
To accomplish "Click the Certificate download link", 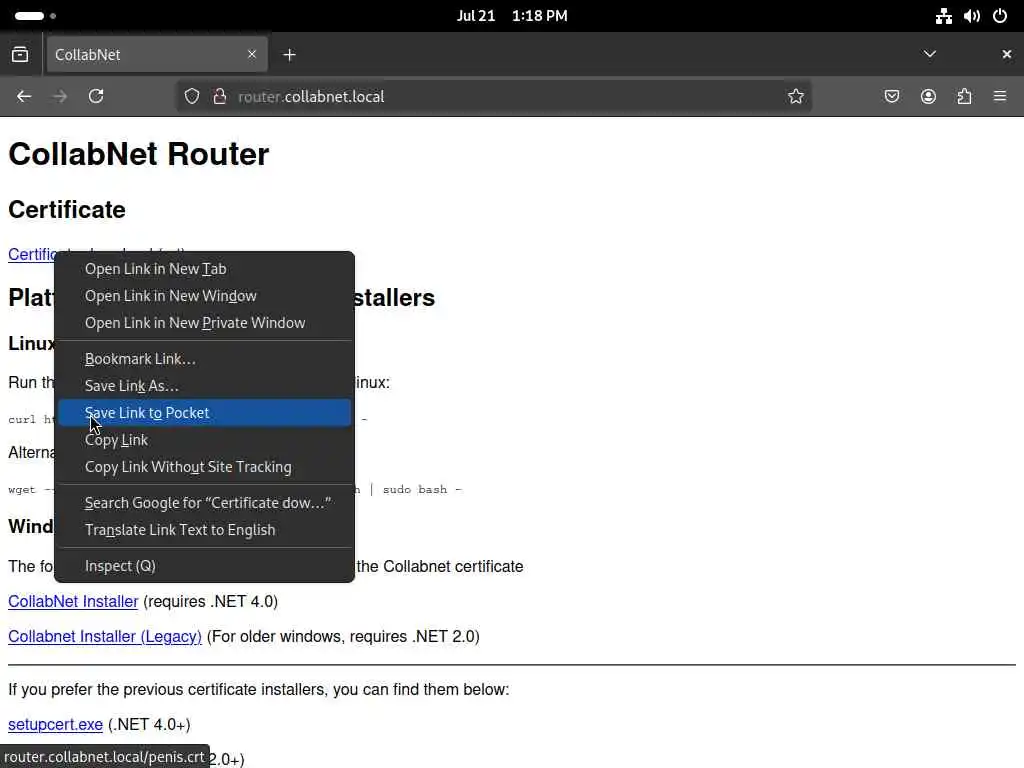I will pyautogui.click(x=31, y=255).
